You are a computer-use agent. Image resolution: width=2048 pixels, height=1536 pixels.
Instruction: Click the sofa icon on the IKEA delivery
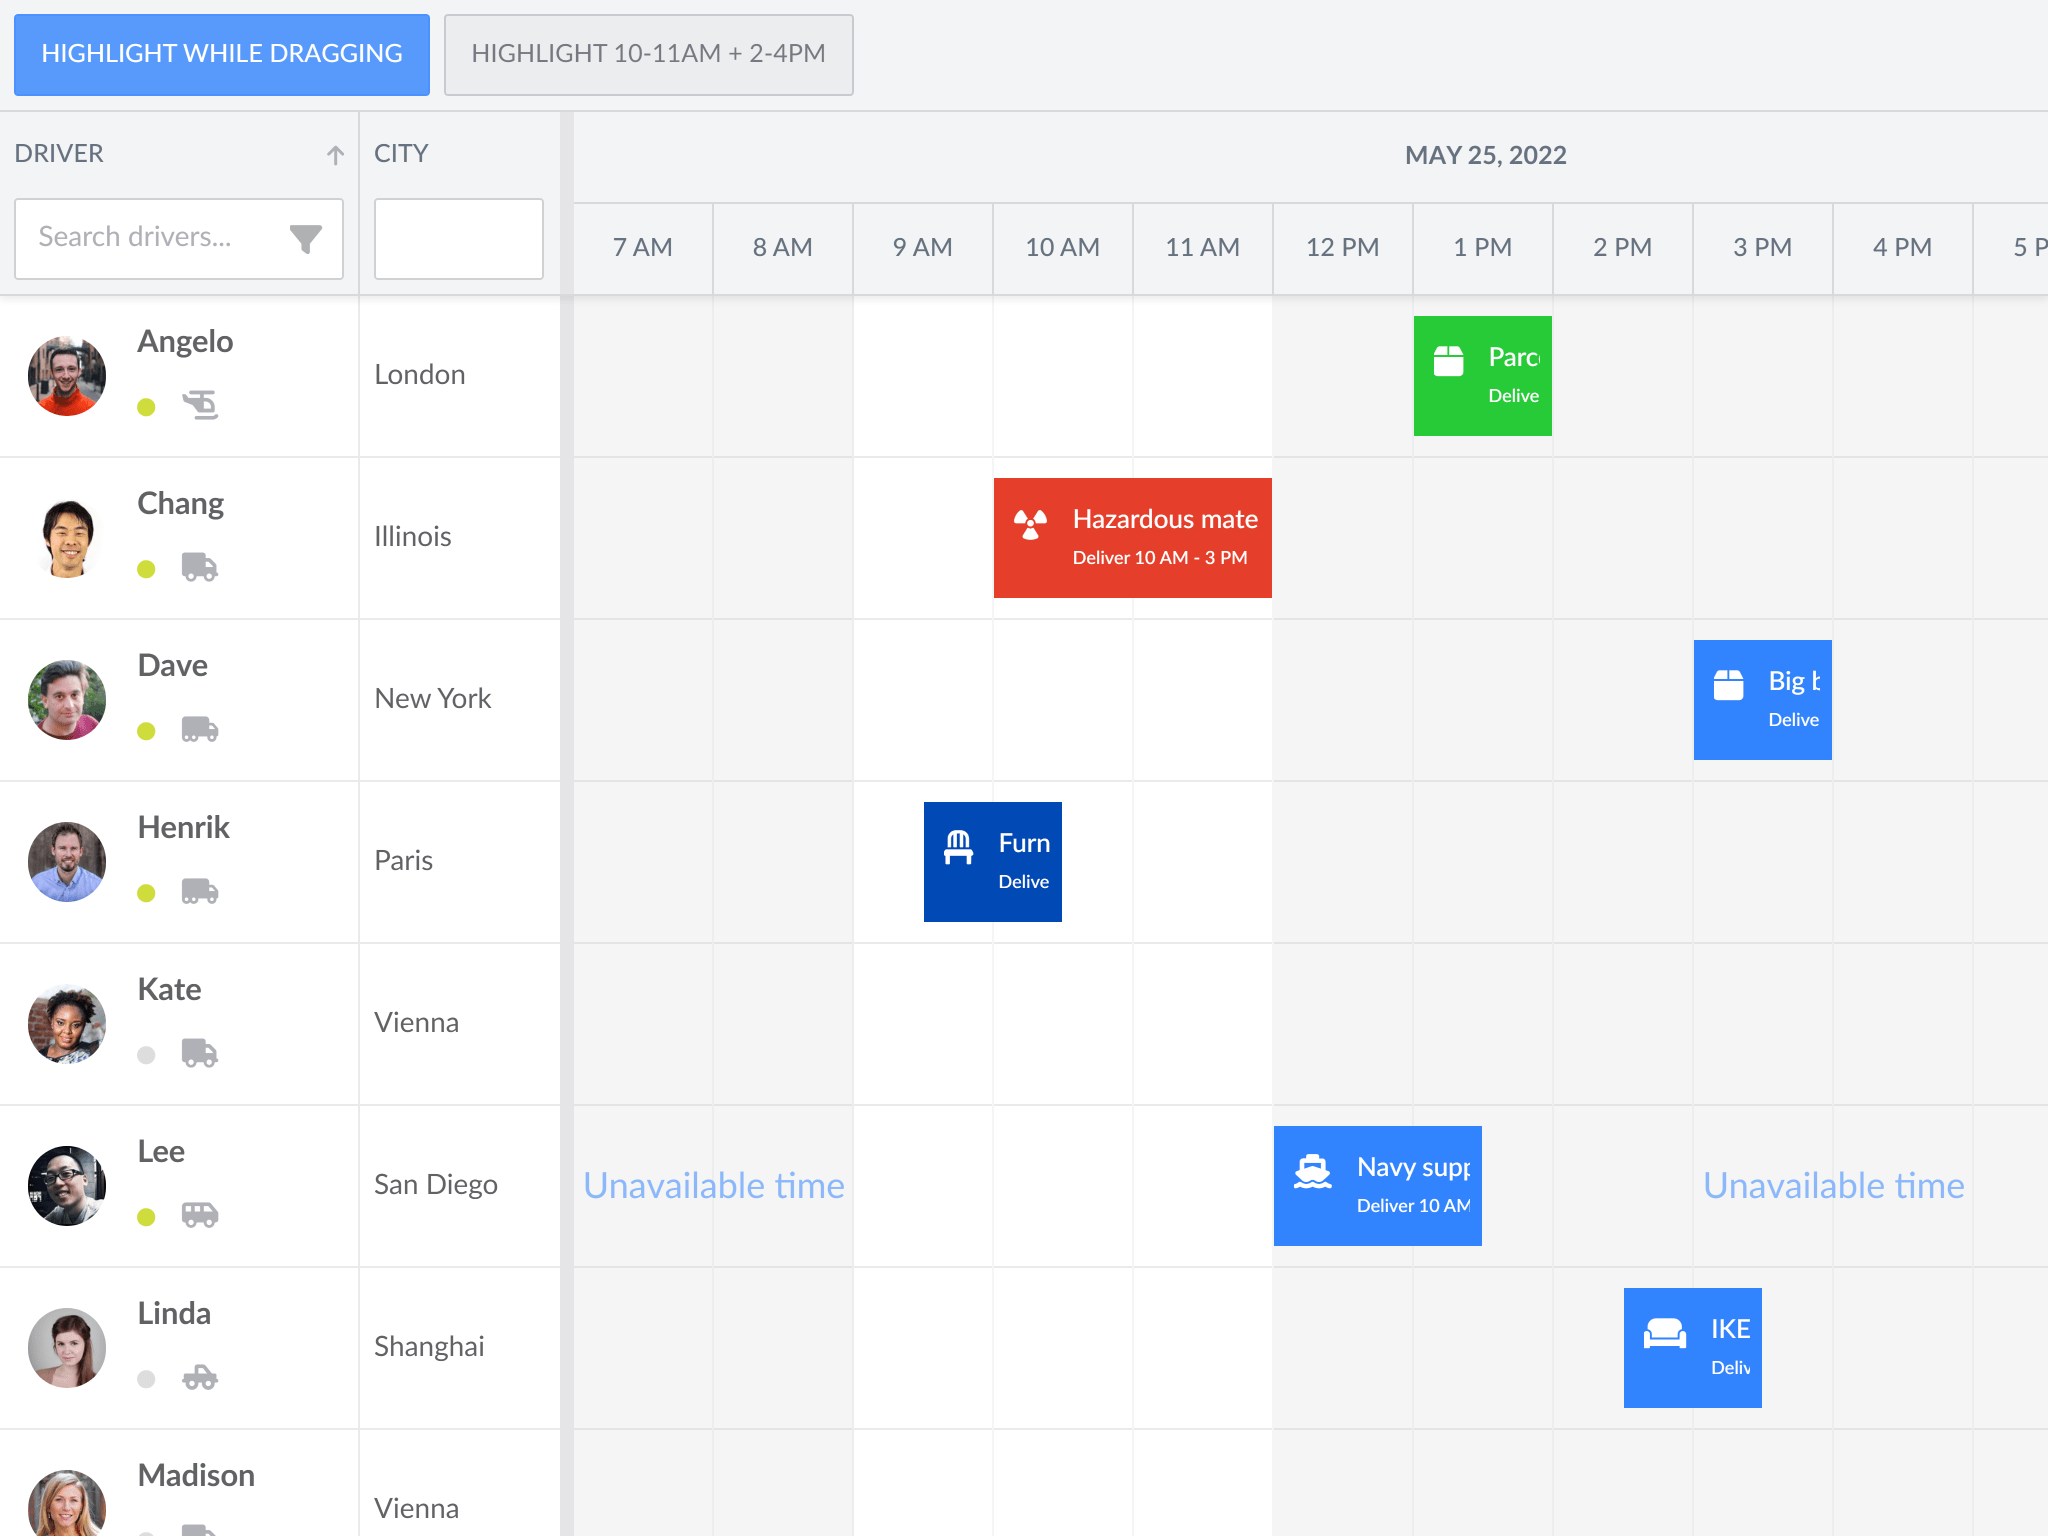[1663, 1331]
